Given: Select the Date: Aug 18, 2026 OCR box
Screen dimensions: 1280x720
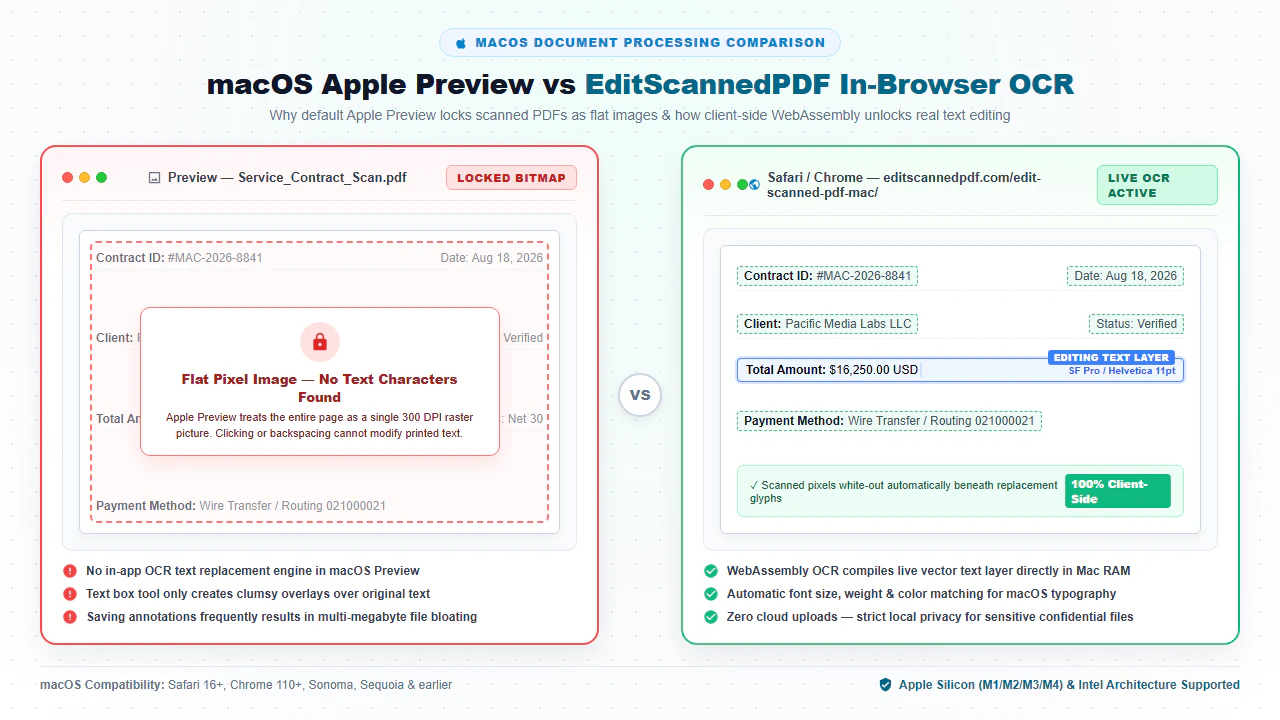Looking at the screenshot, I should point(1125,276).
